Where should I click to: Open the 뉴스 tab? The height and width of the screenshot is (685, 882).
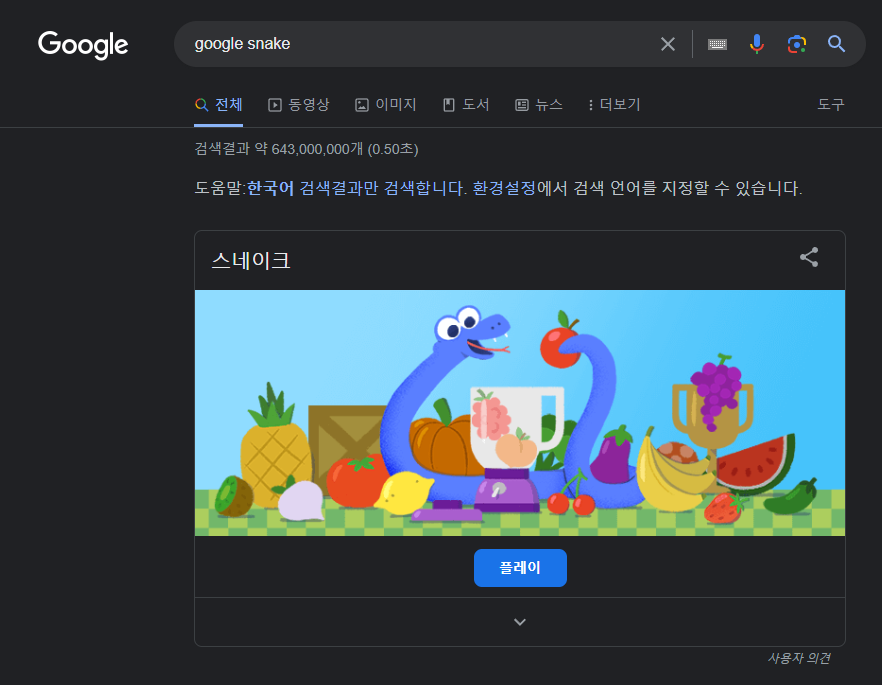click(x=539, y=105)
